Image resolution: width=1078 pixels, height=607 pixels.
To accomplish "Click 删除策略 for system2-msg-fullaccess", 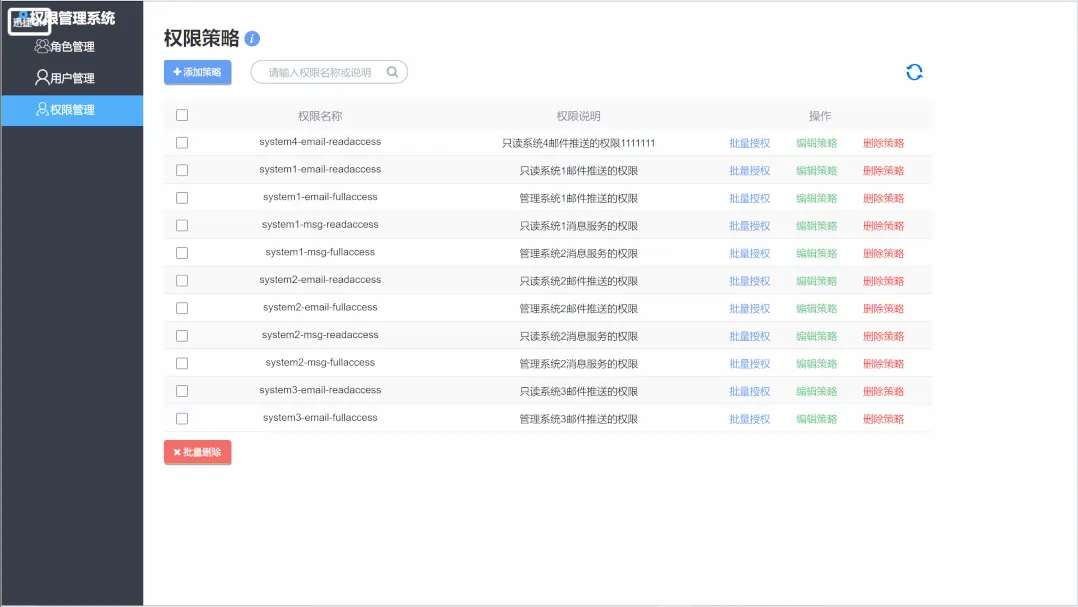I will coord(883,363).
